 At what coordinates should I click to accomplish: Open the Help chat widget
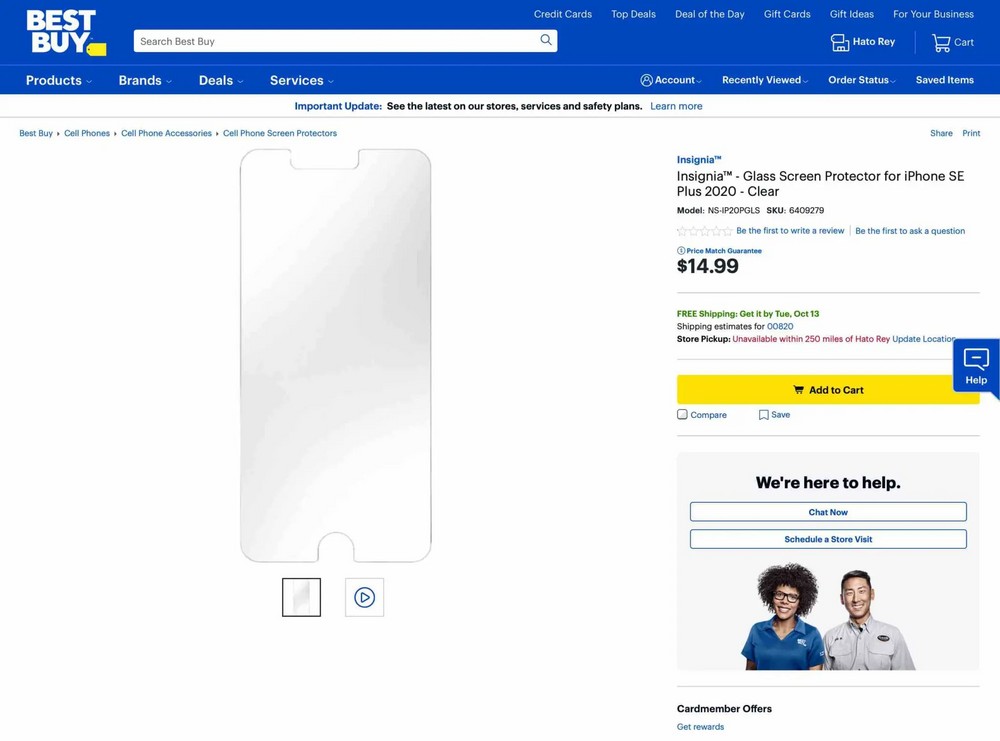coord(975,367)
